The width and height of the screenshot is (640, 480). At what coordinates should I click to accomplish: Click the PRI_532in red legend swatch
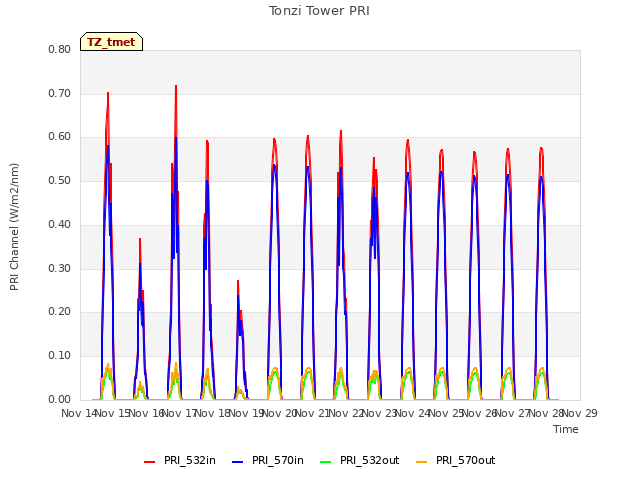tap(149, 461)
